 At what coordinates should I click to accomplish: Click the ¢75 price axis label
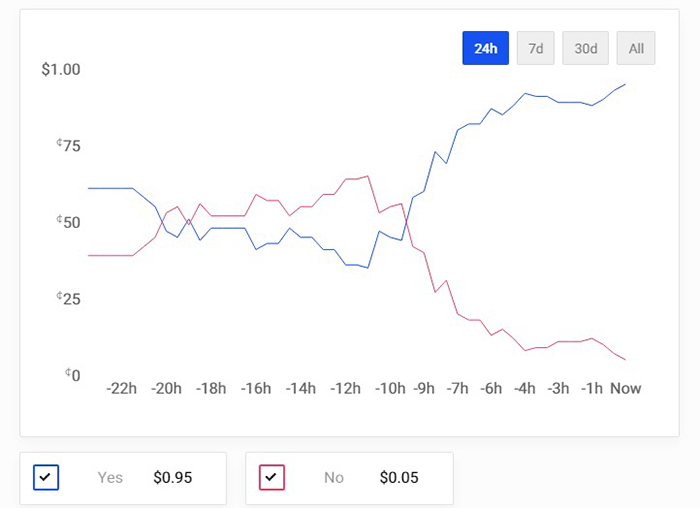68,146
